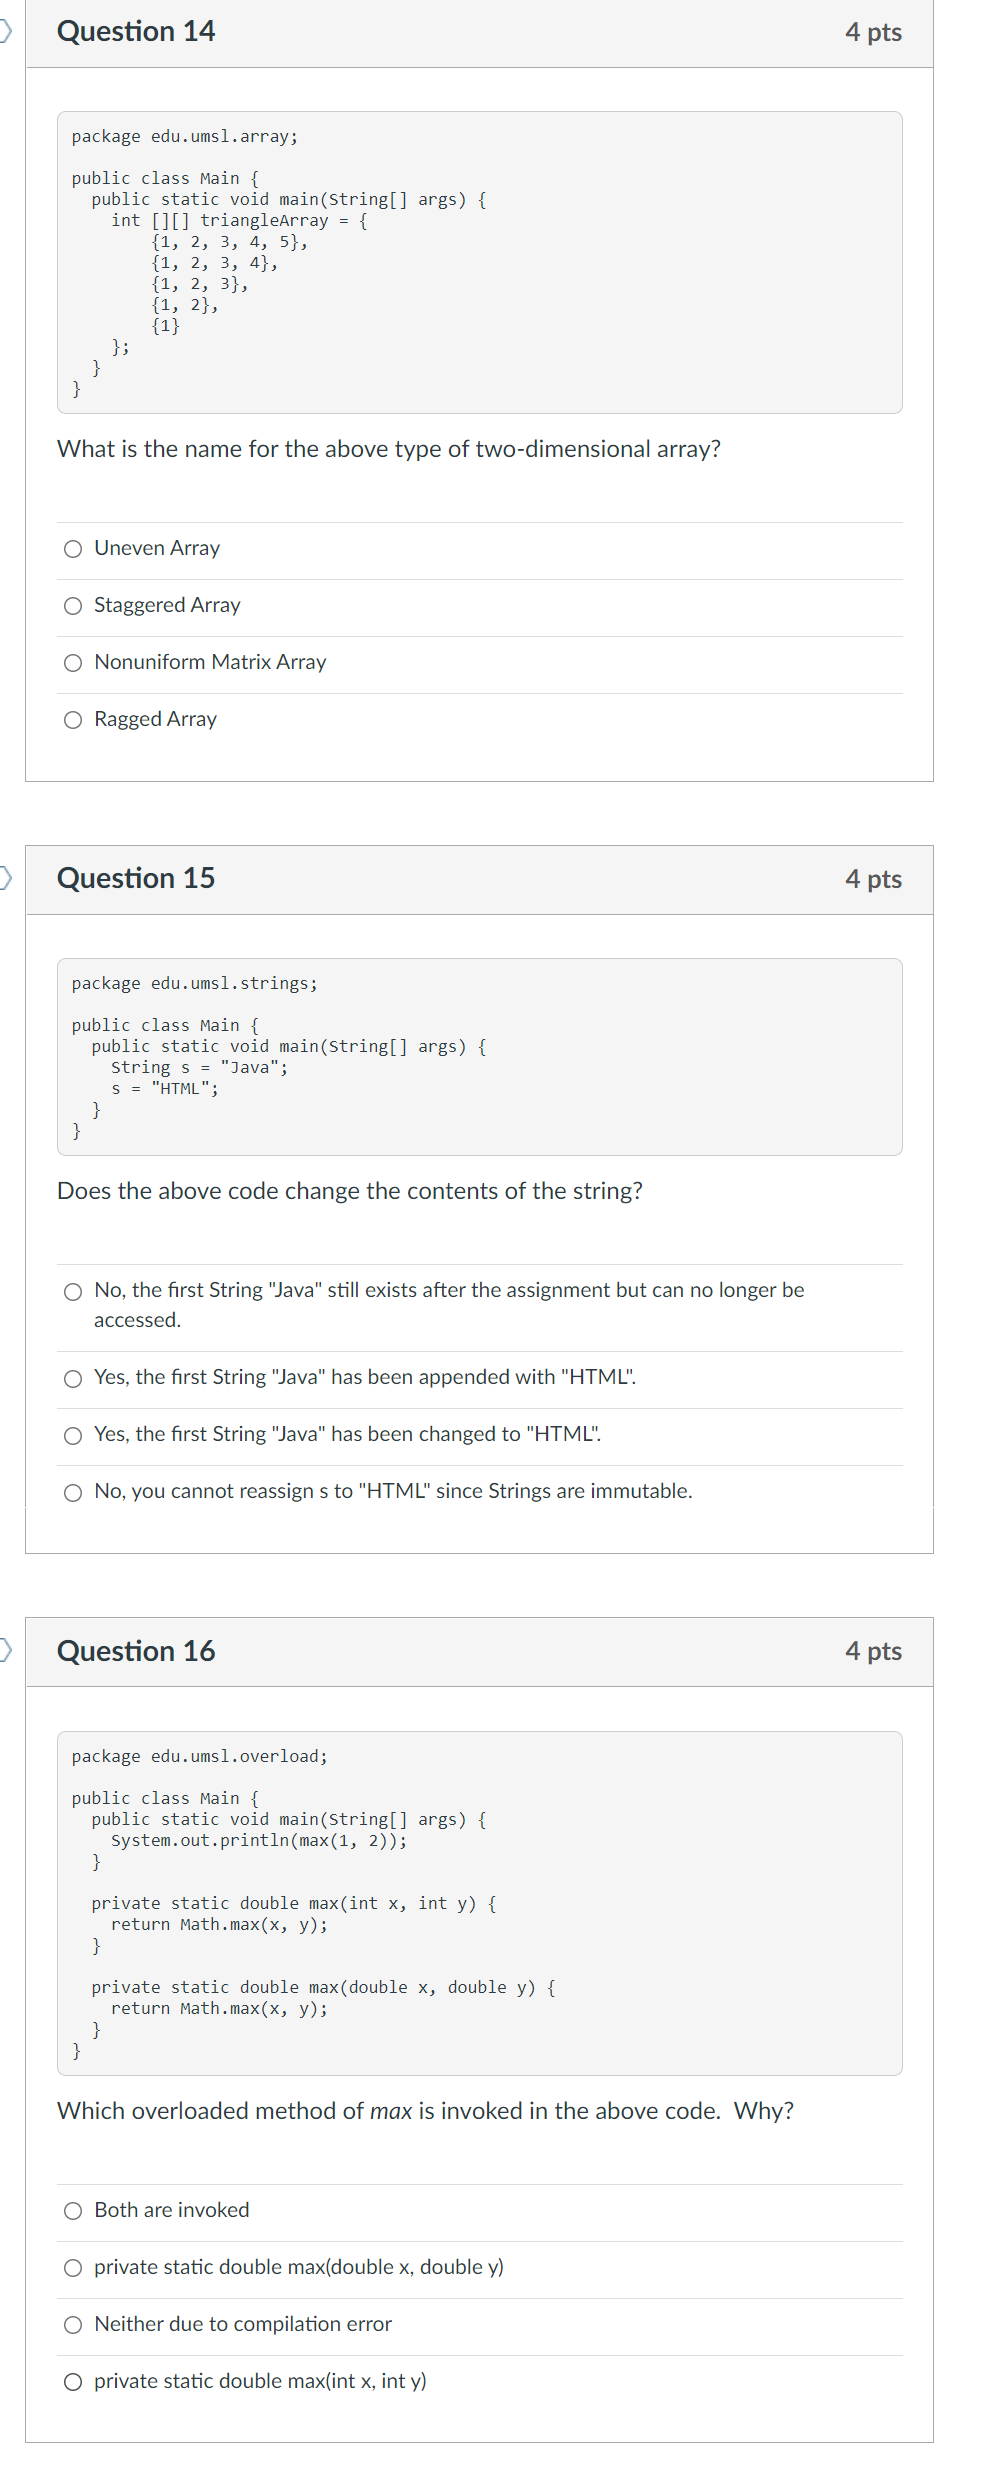Choose "Java has been appended with HTML" option
Image resolution: width=998 pixels, height=2477 pixels.
(x=72, y=1379)
